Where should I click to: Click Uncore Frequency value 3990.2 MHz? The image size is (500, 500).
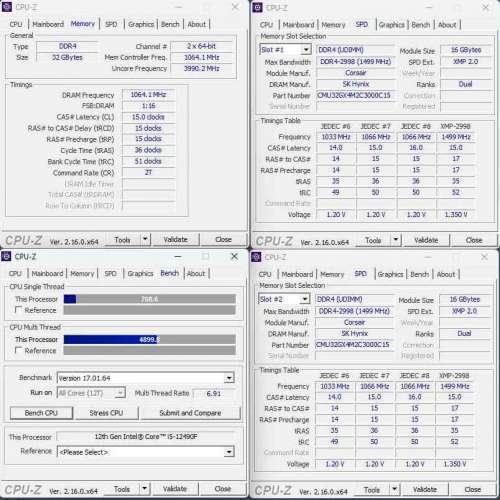(202, 68)
